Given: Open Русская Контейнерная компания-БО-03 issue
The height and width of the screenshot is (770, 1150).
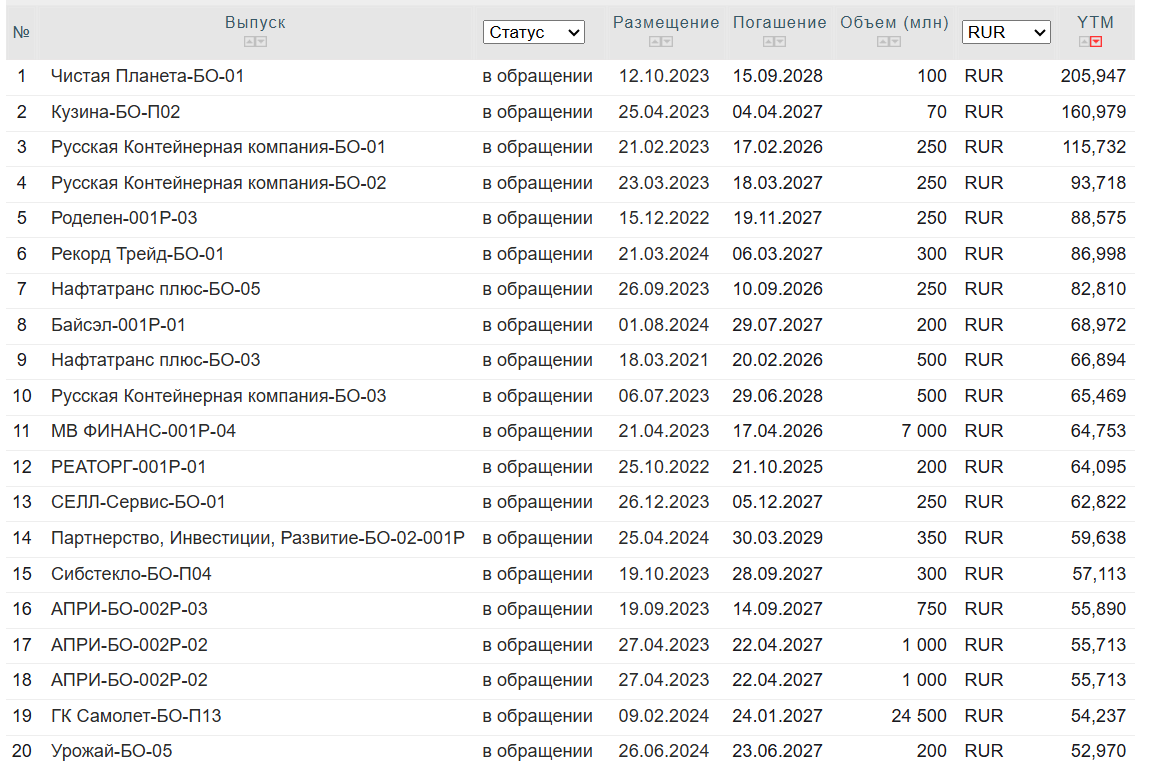Looking at the screenshot, I should (219, 397).
